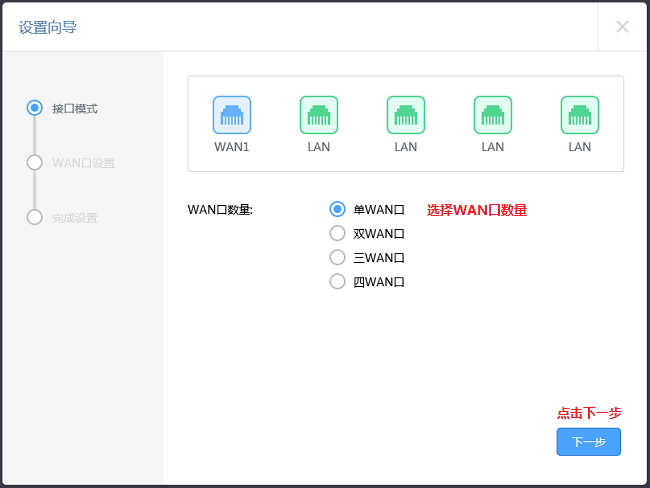
Task: Choose the 双WAN口 radio option
Action: pyautogui.click(x=337, y=233)
